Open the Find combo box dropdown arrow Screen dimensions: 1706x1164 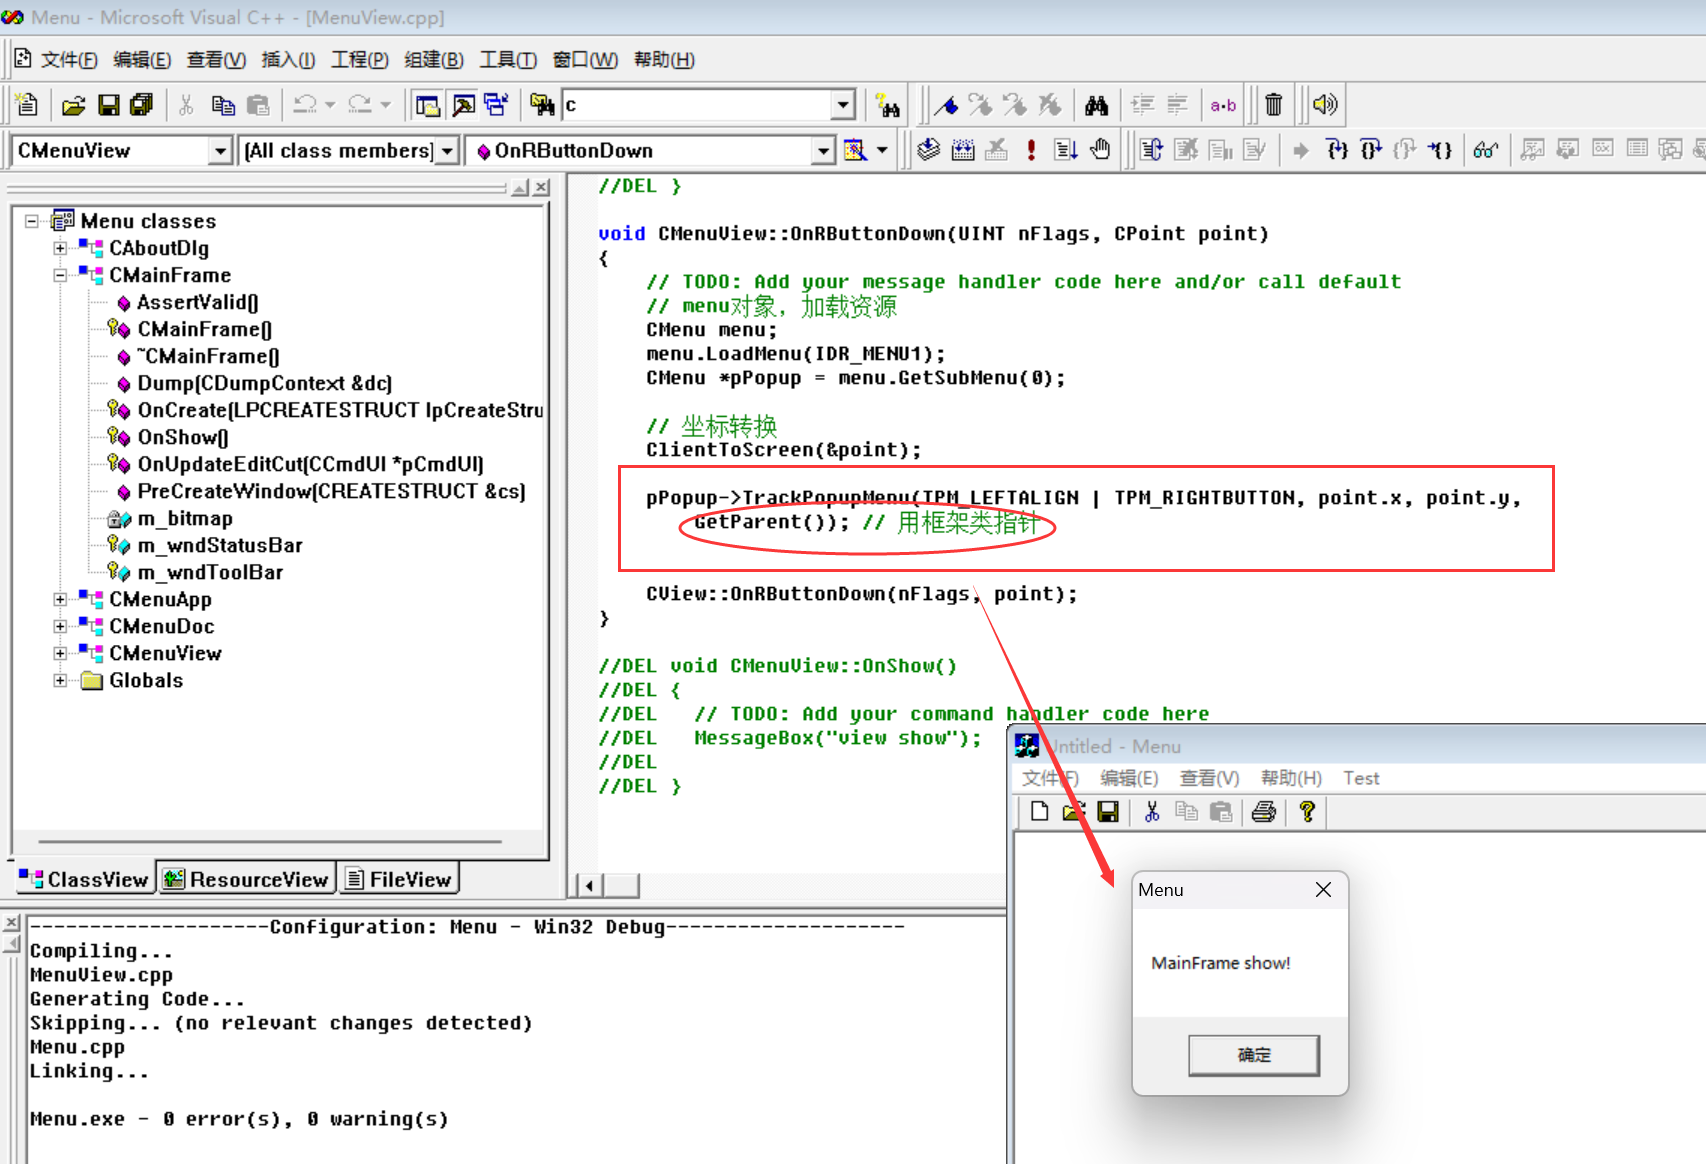(843, 105)
